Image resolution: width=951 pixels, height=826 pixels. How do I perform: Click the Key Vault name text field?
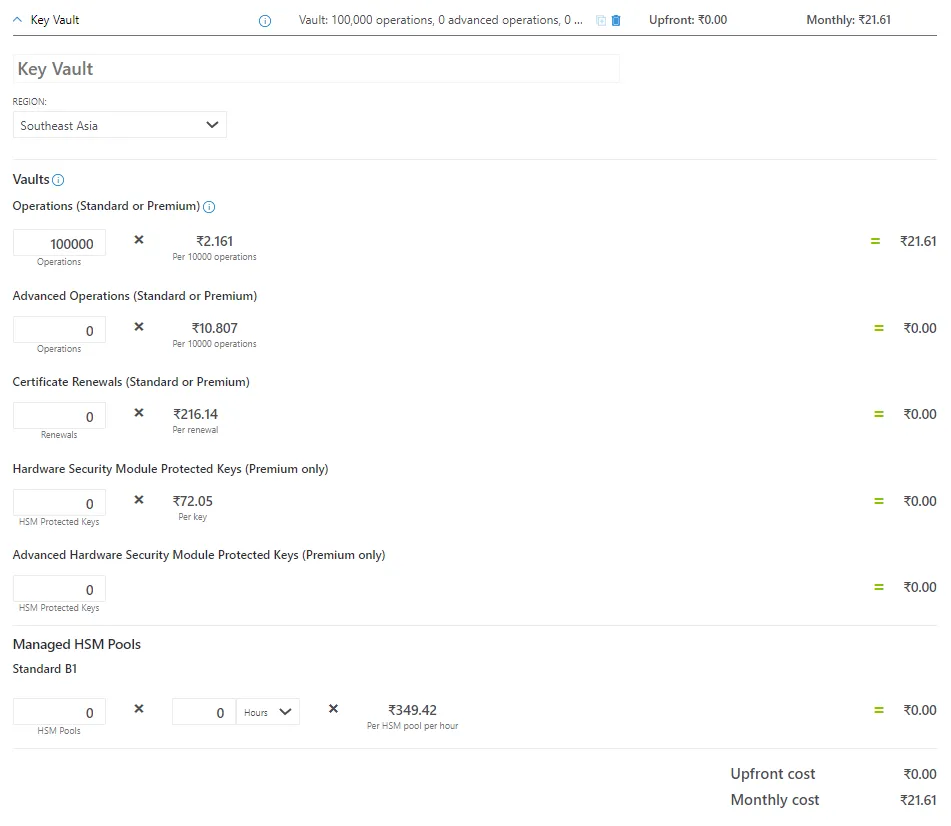click(x=316, y=69)
